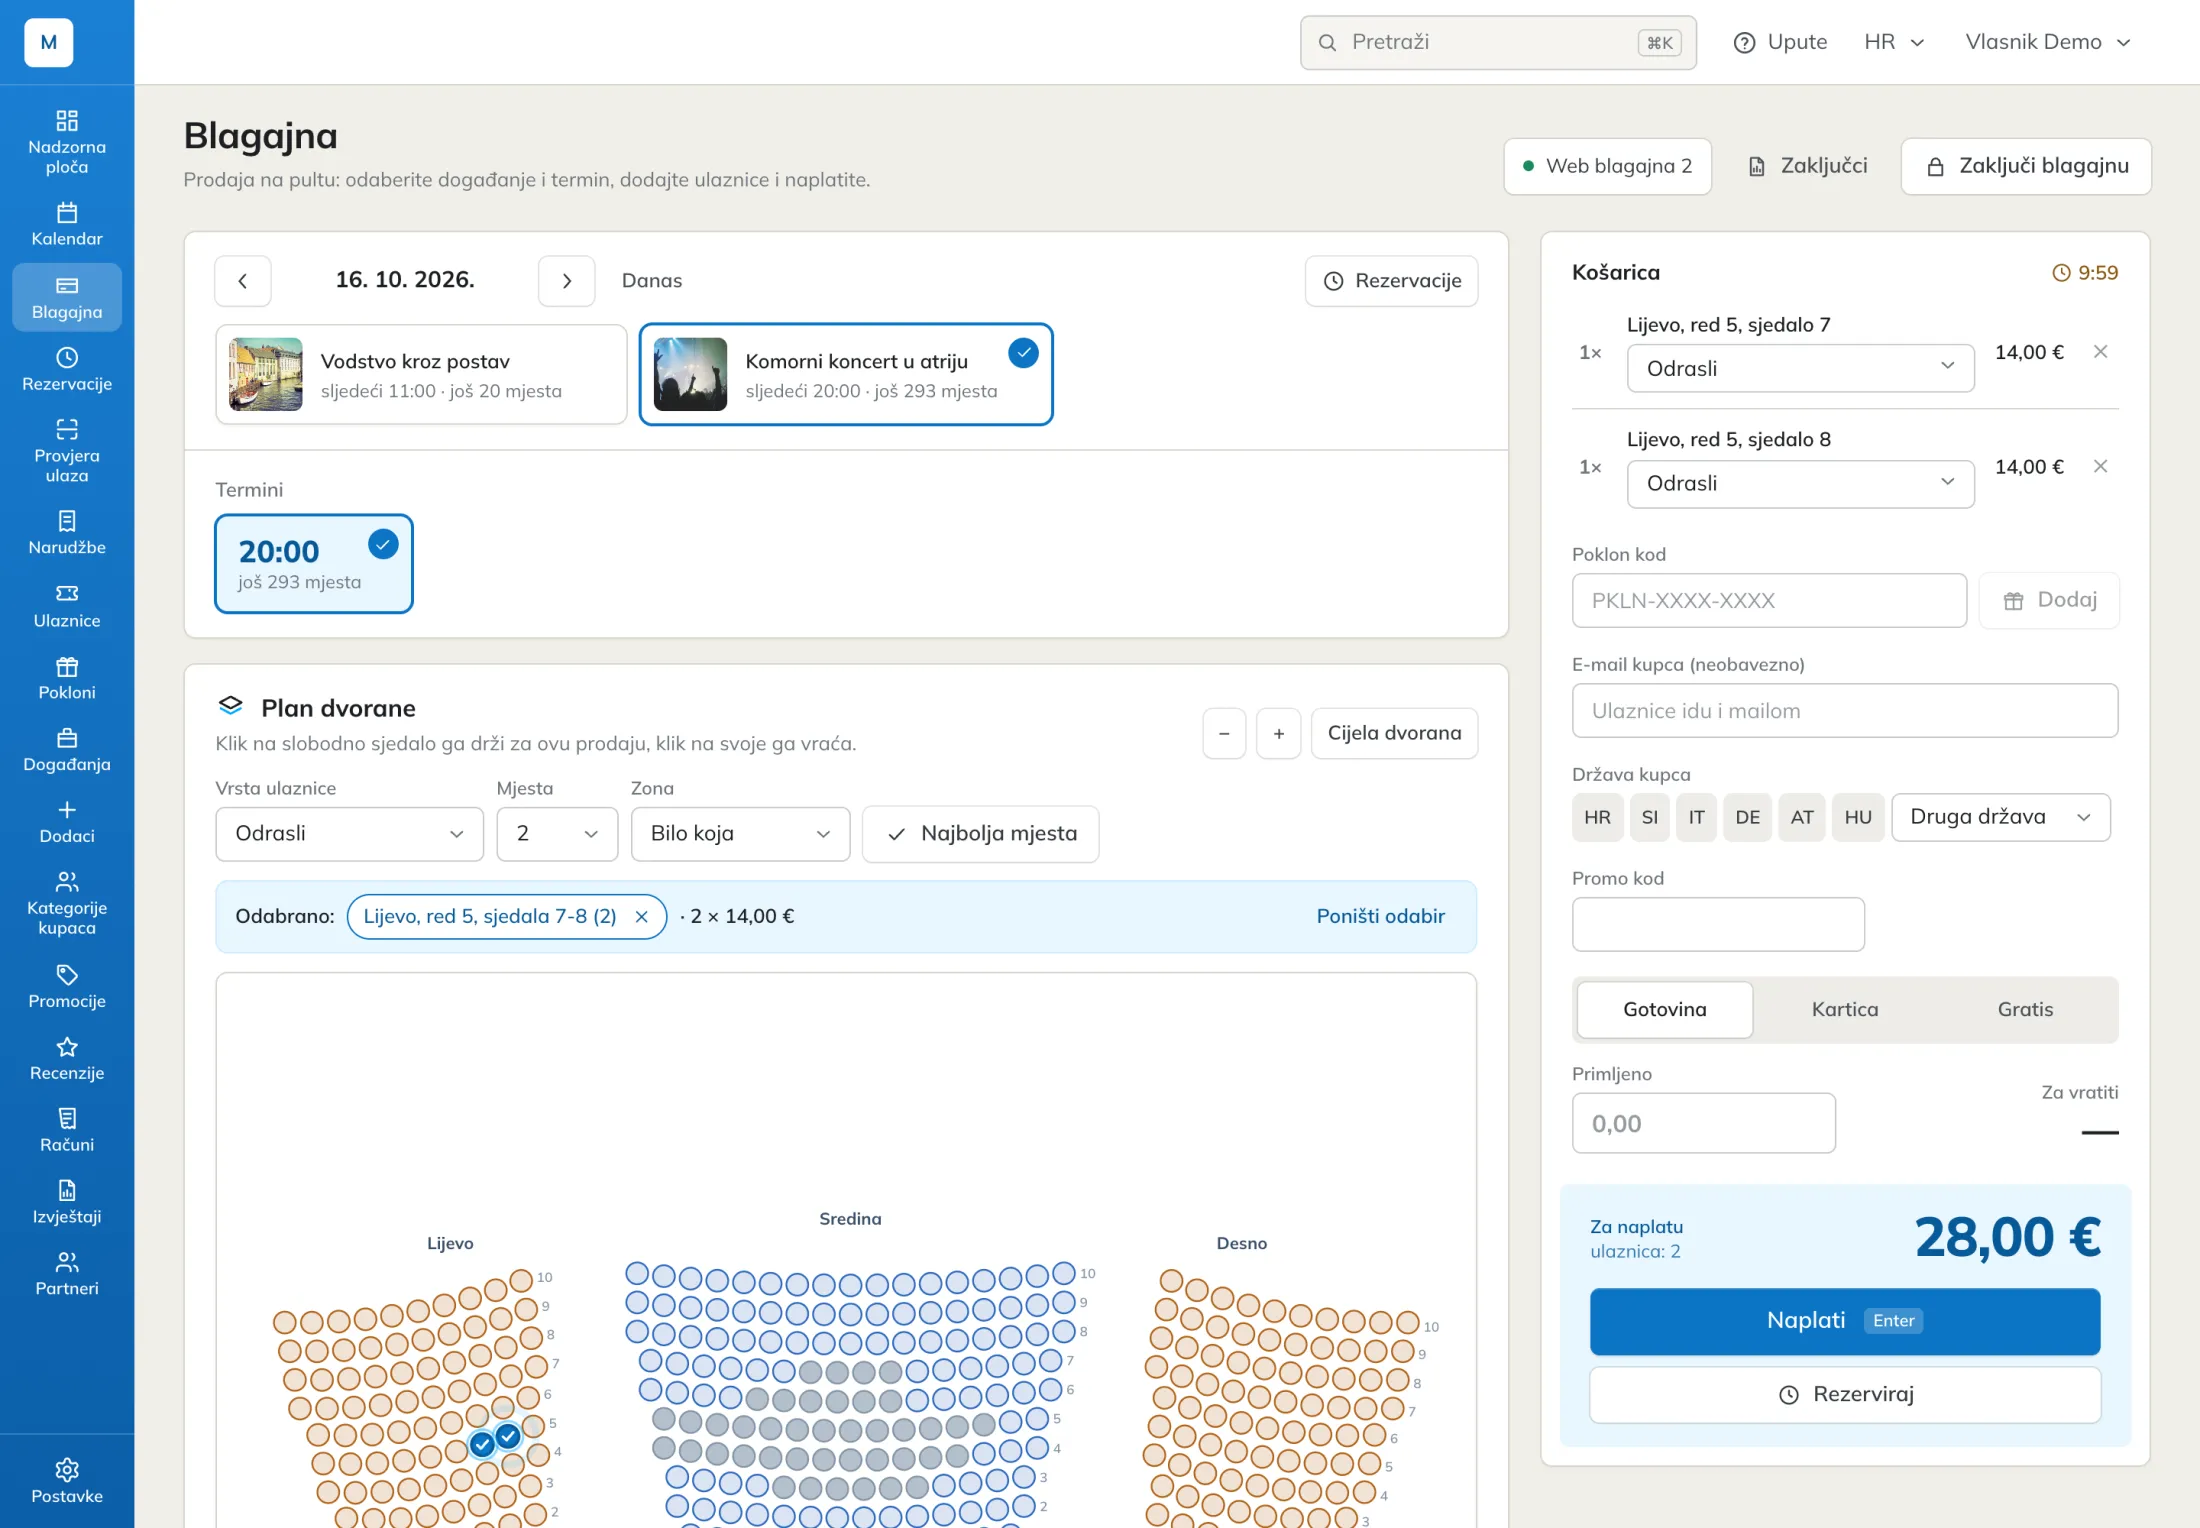This screenshot has width=2200, height=1528.
Task: Open Provjera ulaza scanner page
Action: point(67,450)
